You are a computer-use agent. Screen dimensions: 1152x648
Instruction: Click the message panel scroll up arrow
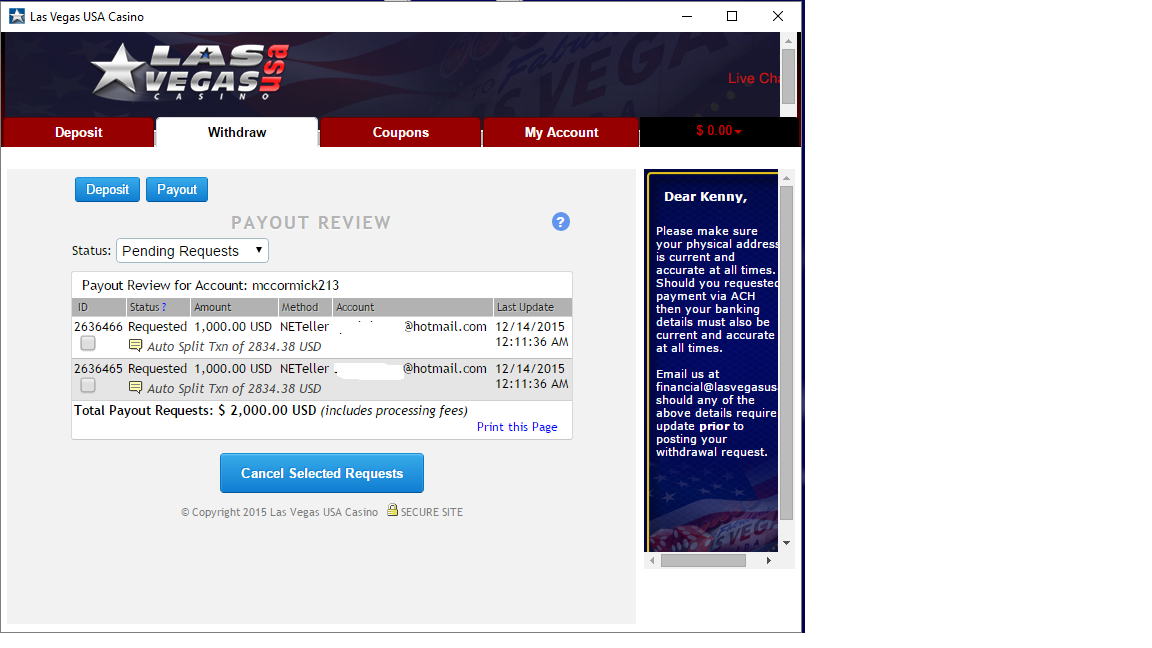786,179
